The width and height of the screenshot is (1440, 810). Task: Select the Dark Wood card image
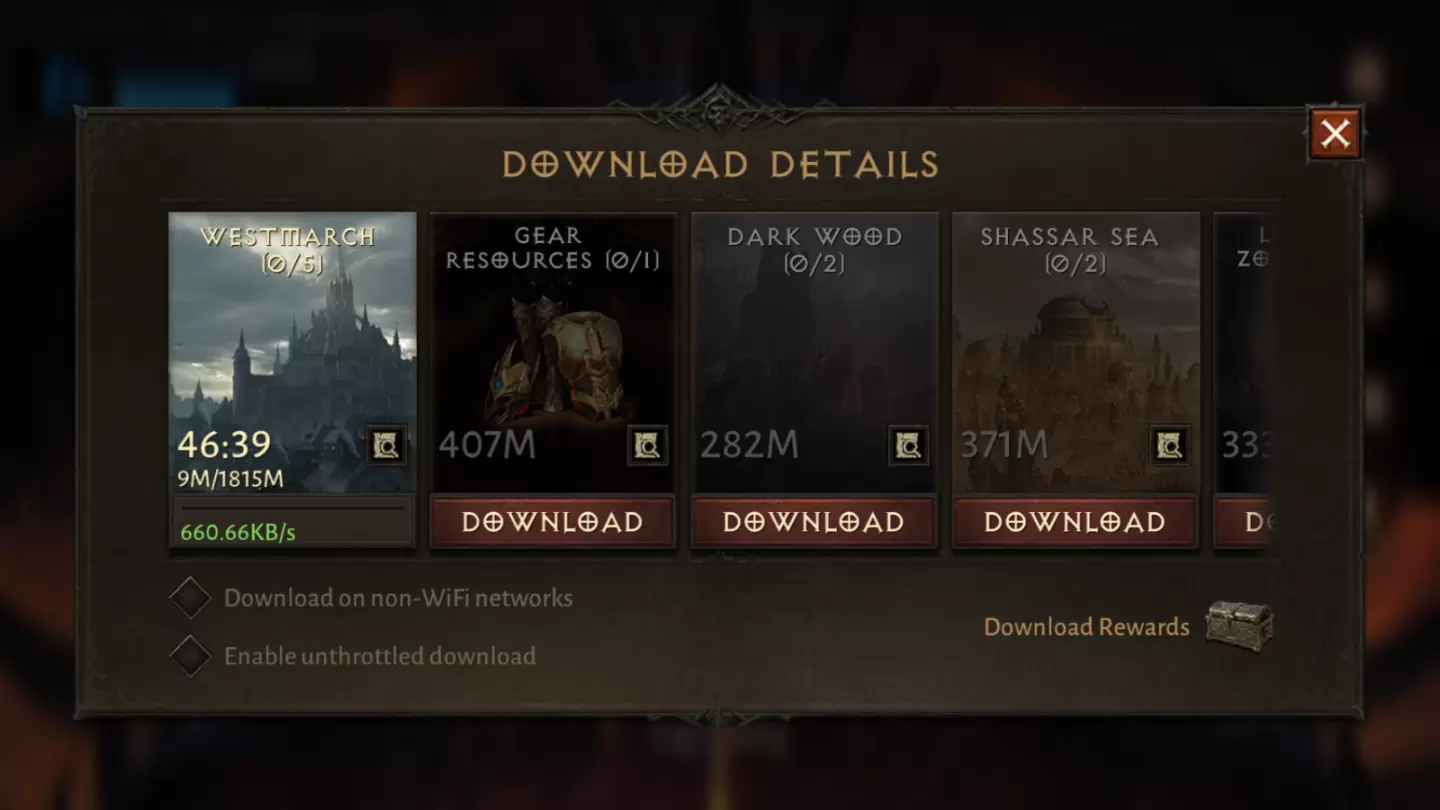(x=814, y=352)
